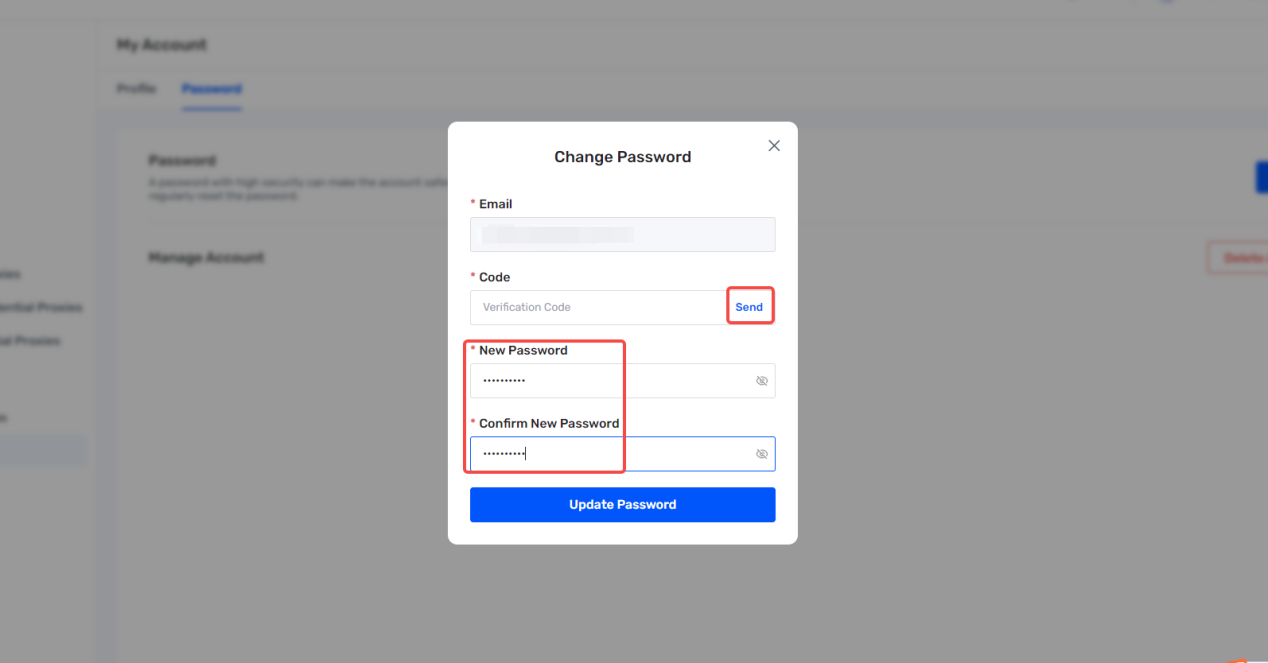Click the greyed-out Email field
The image size is (1268, 663).
(622, 234)
